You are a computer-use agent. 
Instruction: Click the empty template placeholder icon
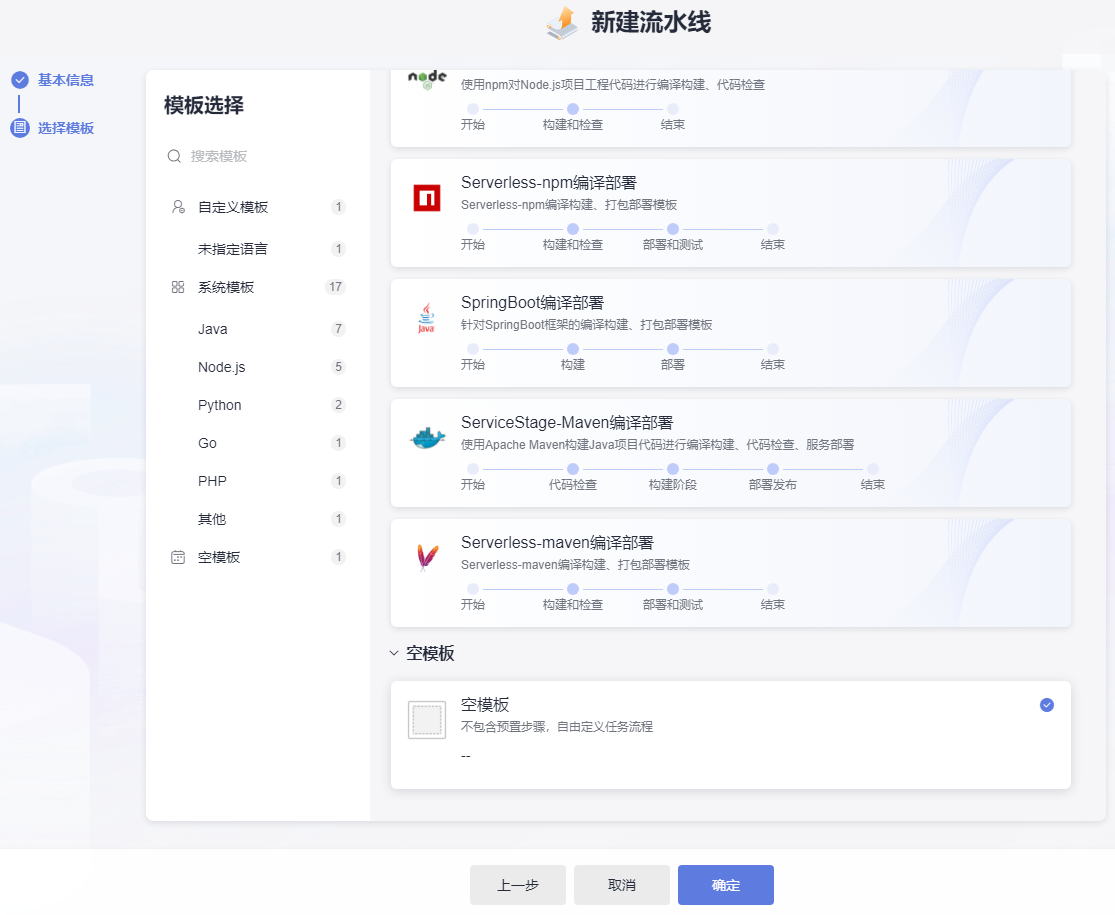tap(427, 720)
